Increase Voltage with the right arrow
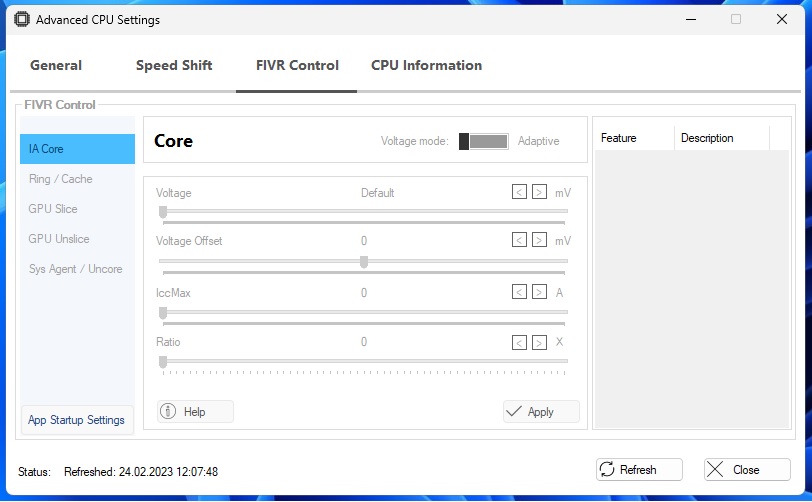 (x=539, y=192)
